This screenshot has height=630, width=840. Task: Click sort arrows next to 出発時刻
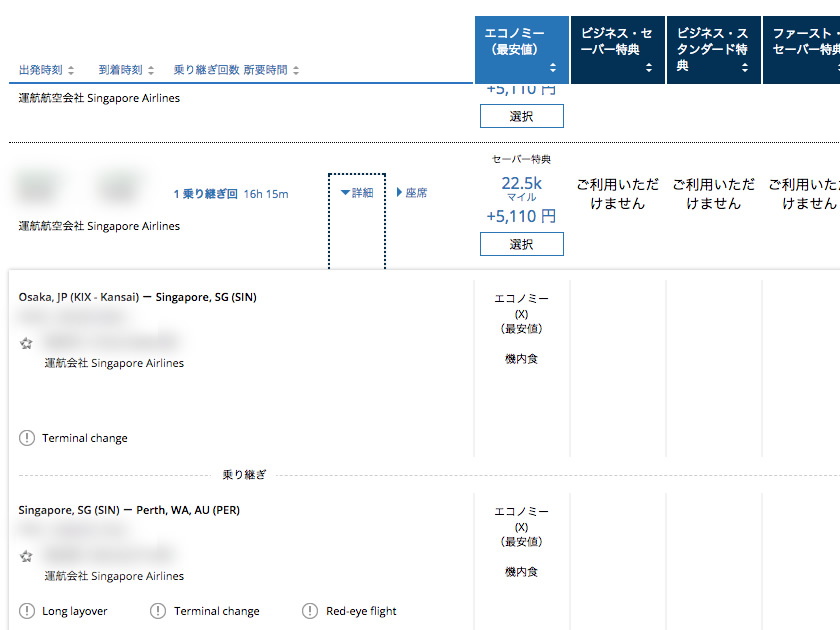point(69,70)
